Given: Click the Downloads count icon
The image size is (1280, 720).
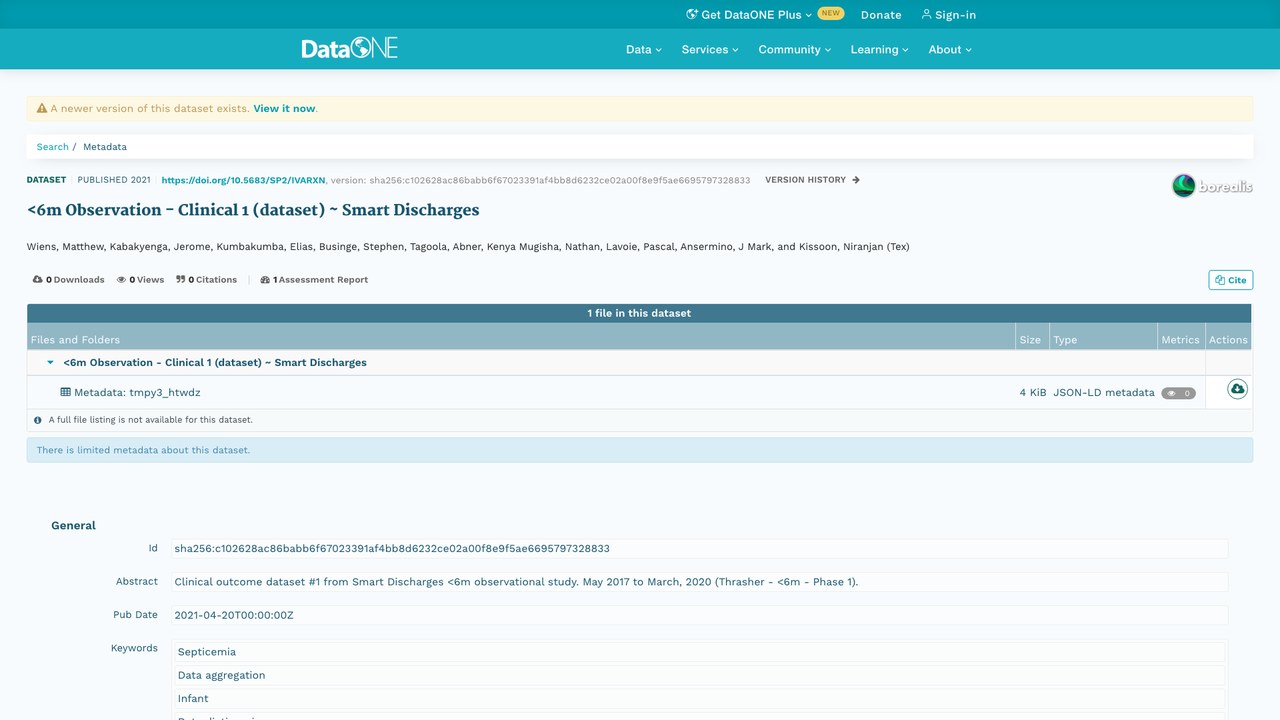Looking at the screenshot, I should click(38, 280).
